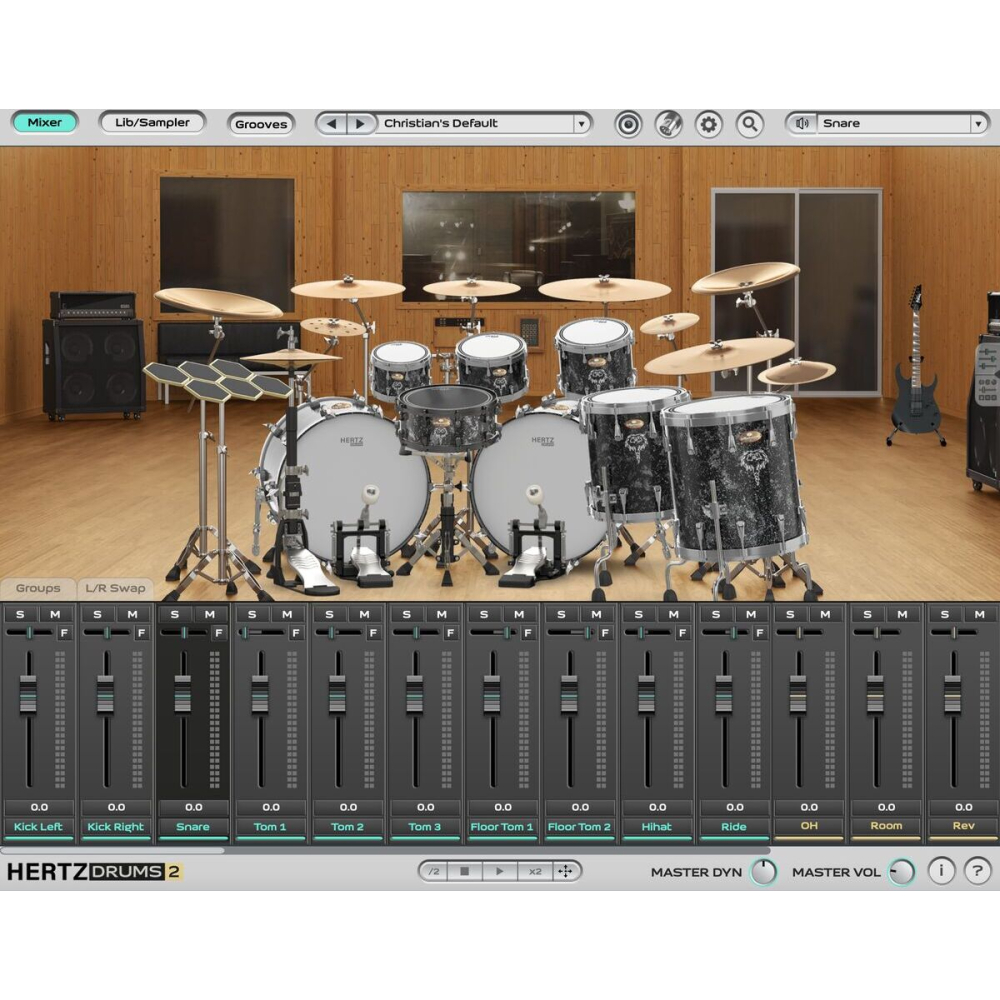Click the search magnifier icon
Viewport: 1000px width, 1000px height.
pos(749,123)
